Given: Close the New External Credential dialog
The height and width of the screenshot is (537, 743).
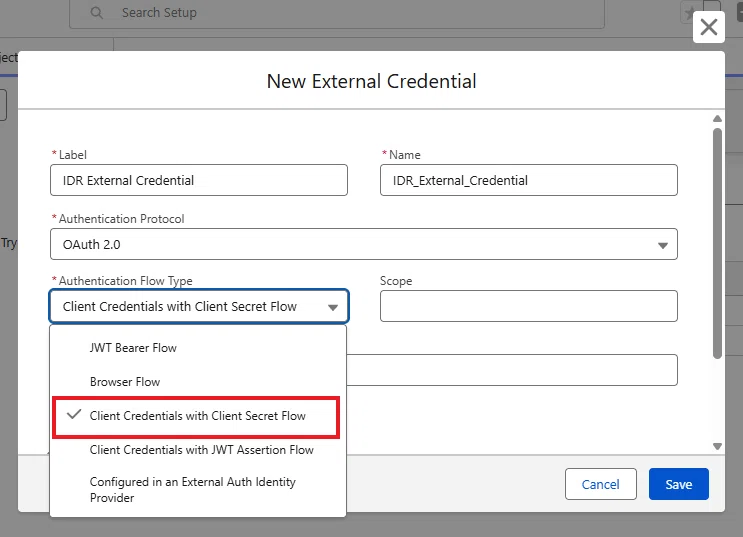Looking at the screenshot, I should point(708,27).
